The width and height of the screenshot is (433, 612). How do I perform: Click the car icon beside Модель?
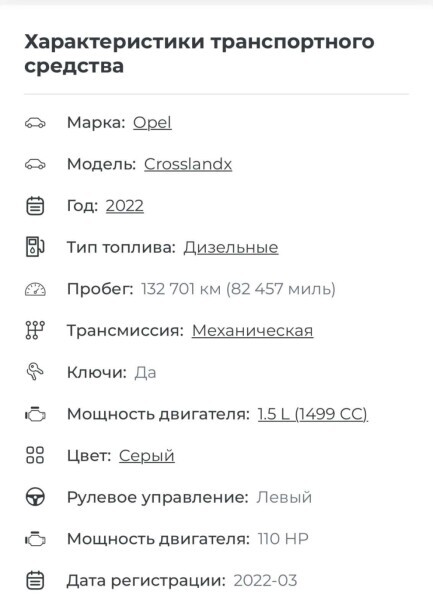[x=35, y=164]
